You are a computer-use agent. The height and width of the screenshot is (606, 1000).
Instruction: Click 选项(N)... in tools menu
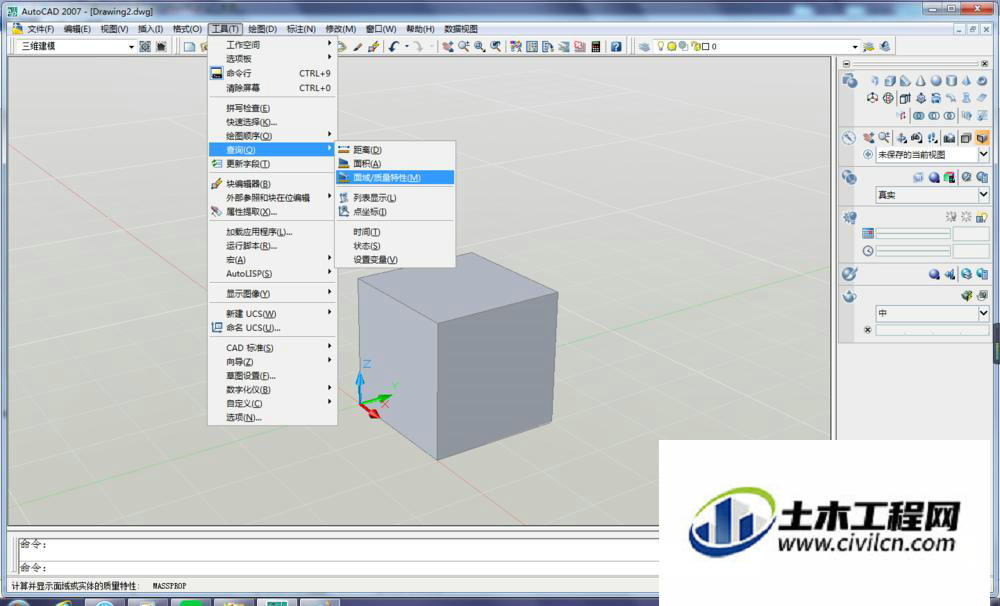pyautogui.click(x=272, y=417)
